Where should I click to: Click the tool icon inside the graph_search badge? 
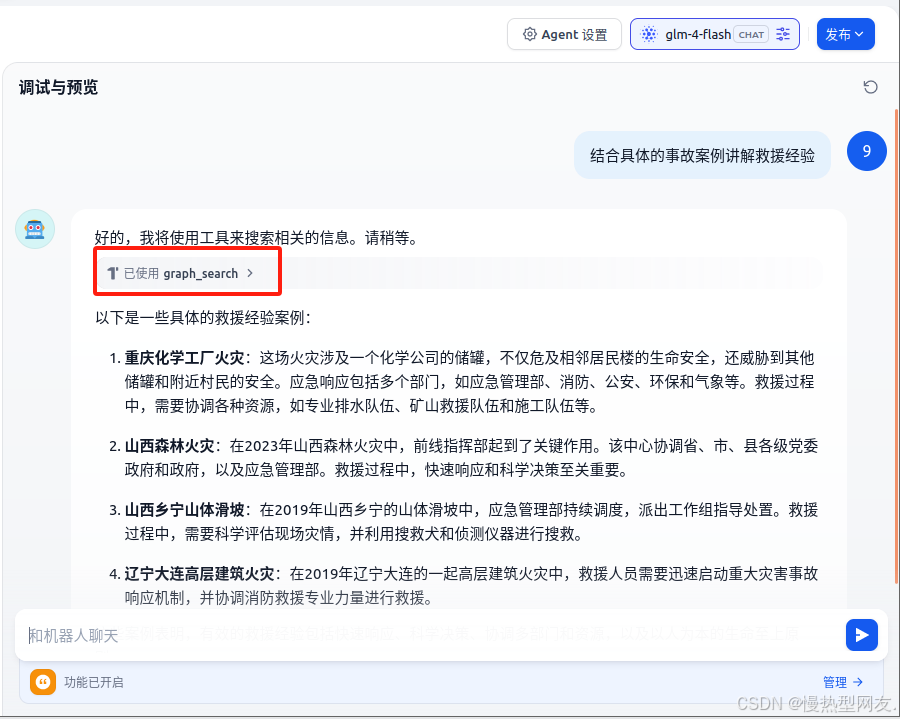113,271
